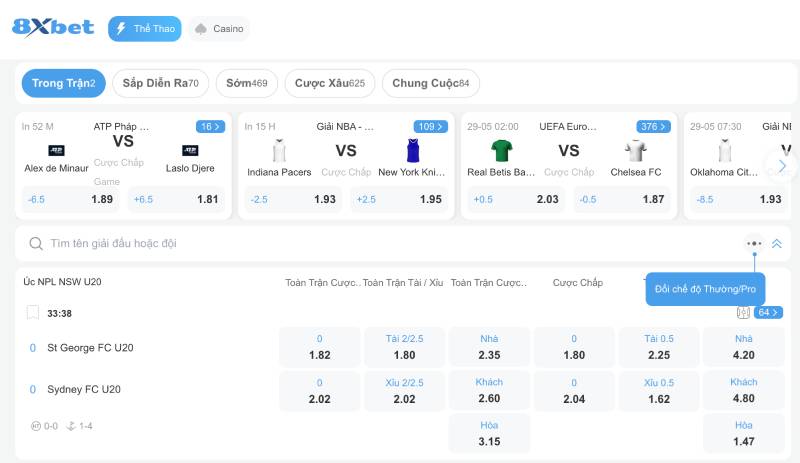Collapse the match list with double-chevron icon
Image resolution: width=800 pixels, height=463 pixels.
[777, 243]
